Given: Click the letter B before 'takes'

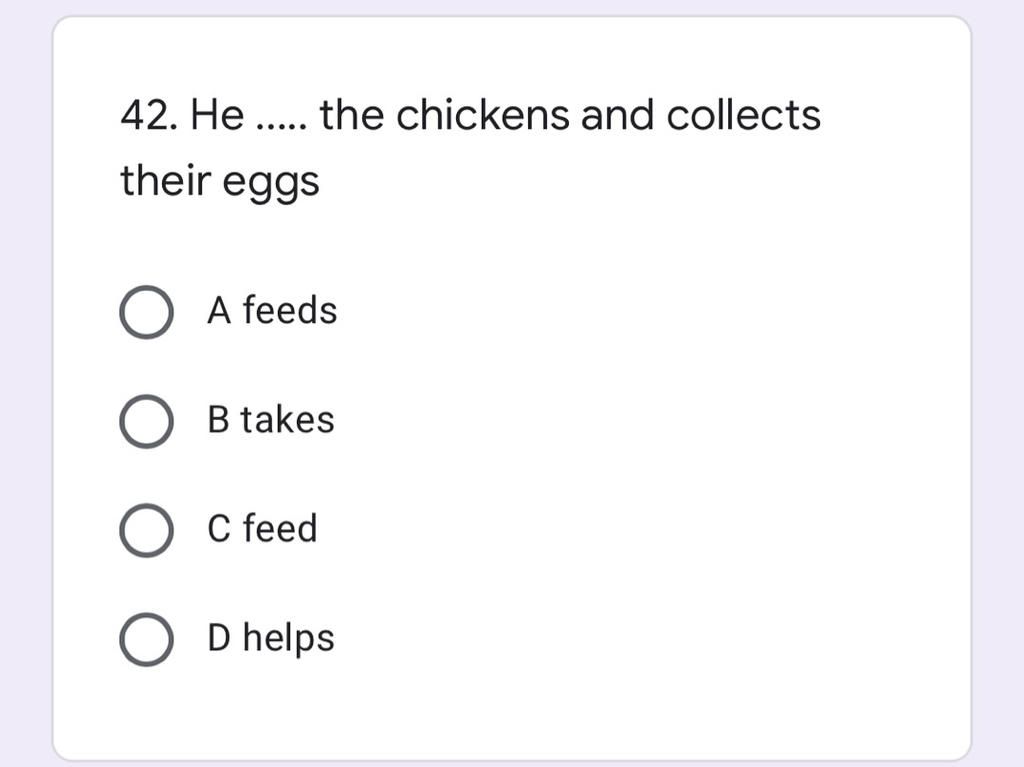Looking at the screenshot, I should pos(219,419).
